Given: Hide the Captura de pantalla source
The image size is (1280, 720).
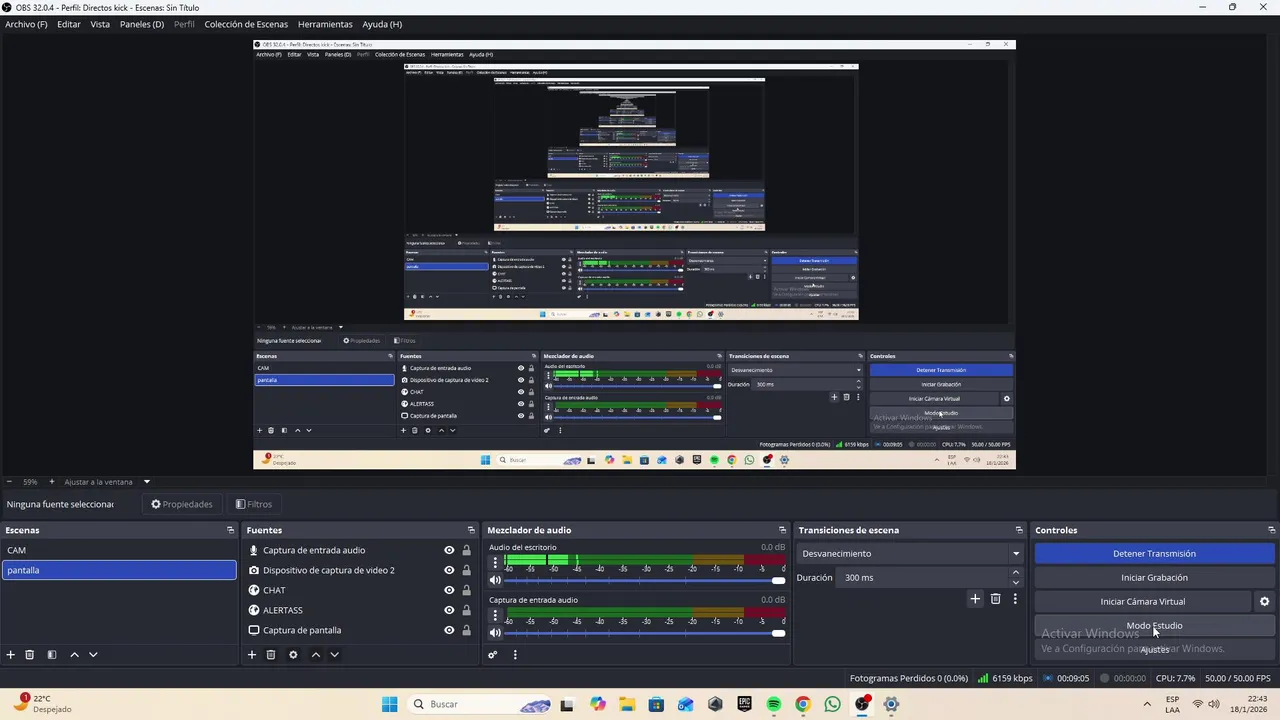Looking at the screenshot, I should 449,630.
